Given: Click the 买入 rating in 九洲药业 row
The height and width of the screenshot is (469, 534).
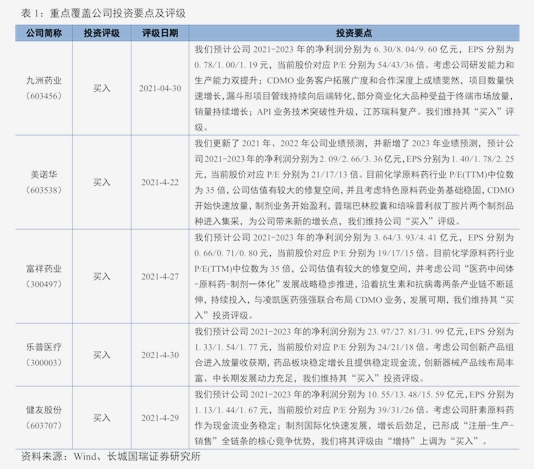Looking at the screenshot, I should (x=102, y=88).
